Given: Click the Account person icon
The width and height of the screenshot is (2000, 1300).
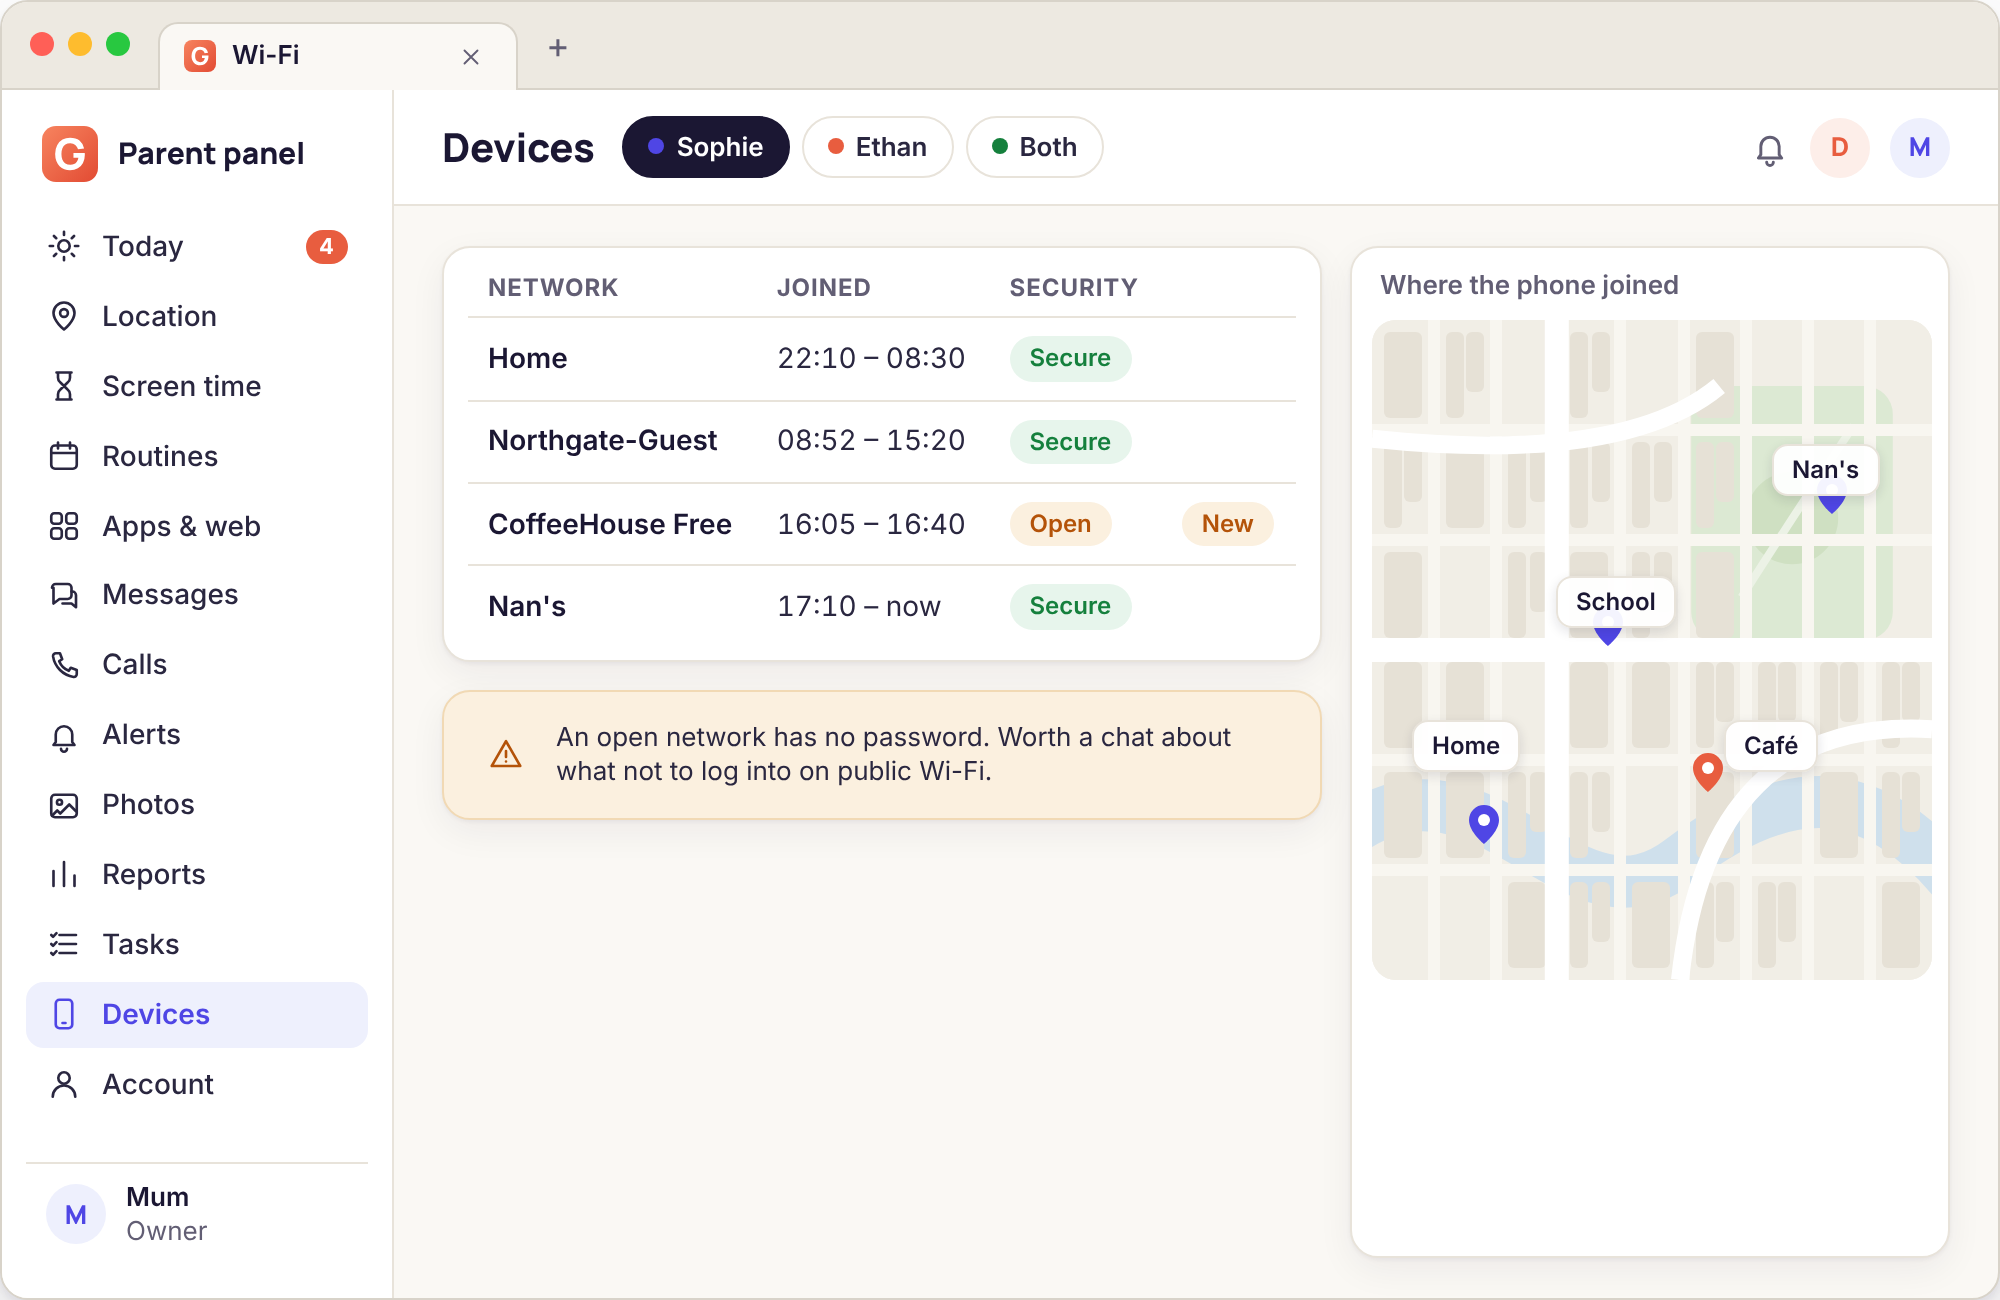Looking at the screenshot, I should pyautogui.click(x=64, y=1084).
